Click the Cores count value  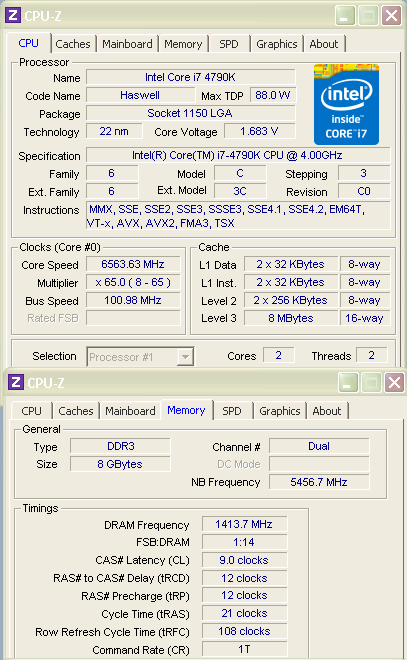pyautogui.click(x=279, y=355)
